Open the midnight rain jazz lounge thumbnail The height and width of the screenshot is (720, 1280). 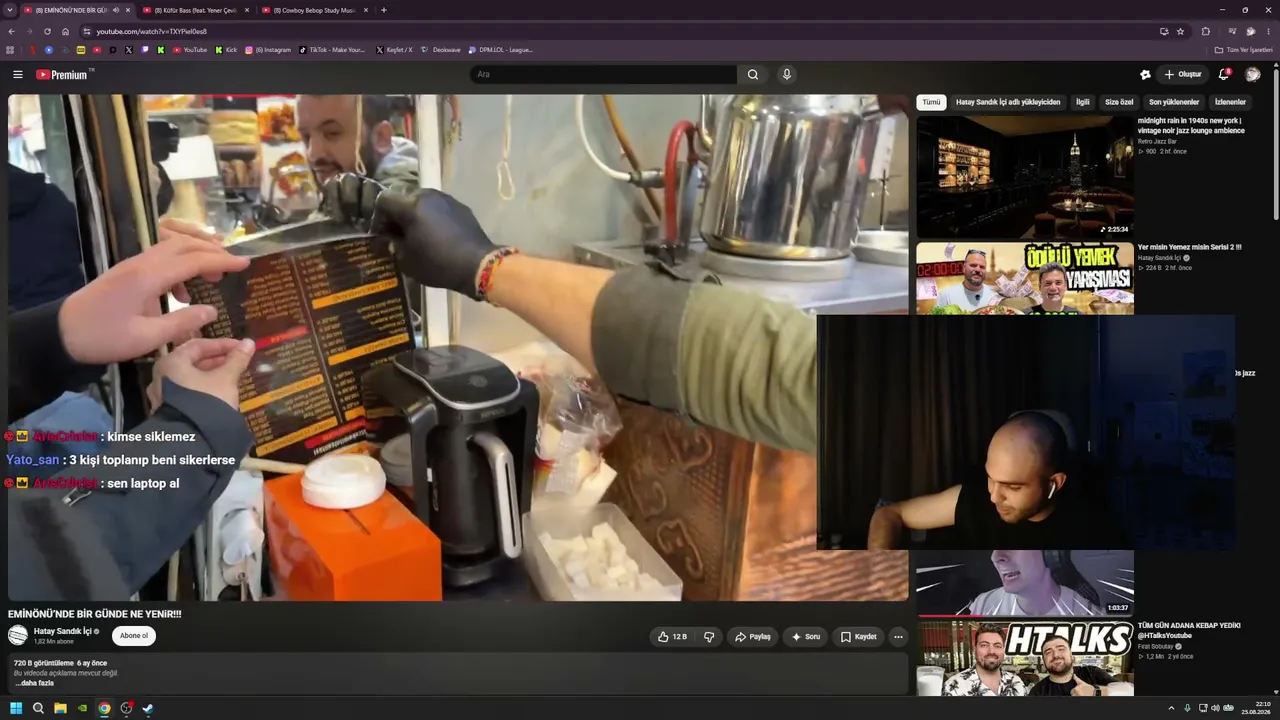coord(1025,177)
